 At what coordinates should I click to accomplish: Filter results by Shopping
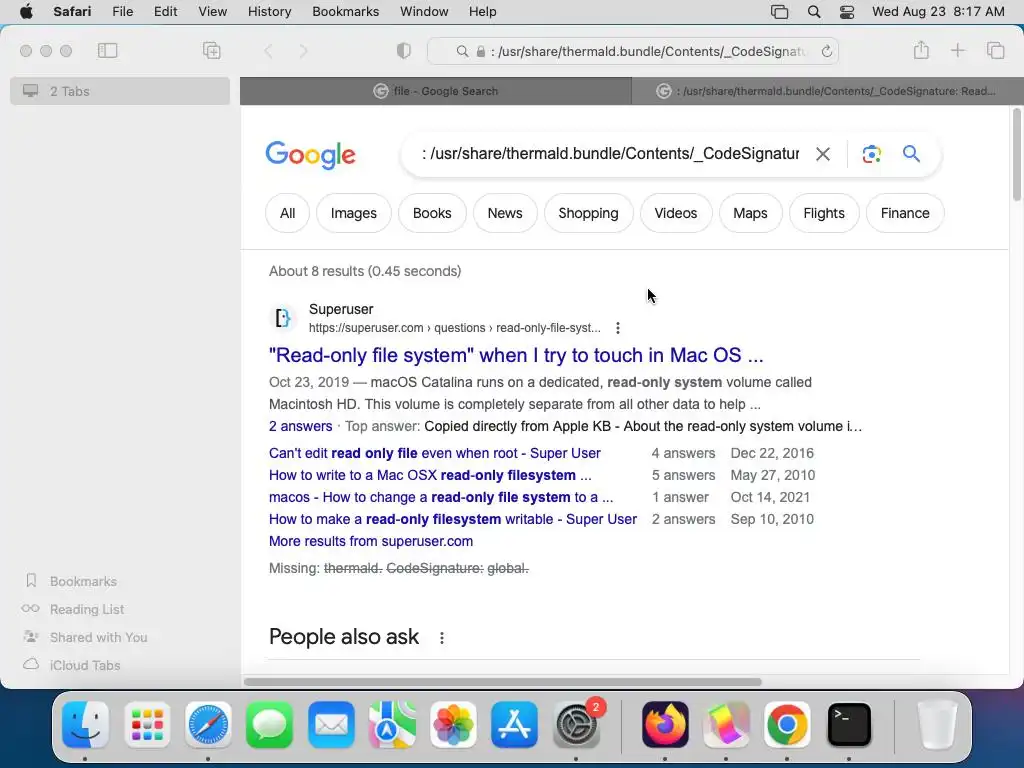[588, 213]
